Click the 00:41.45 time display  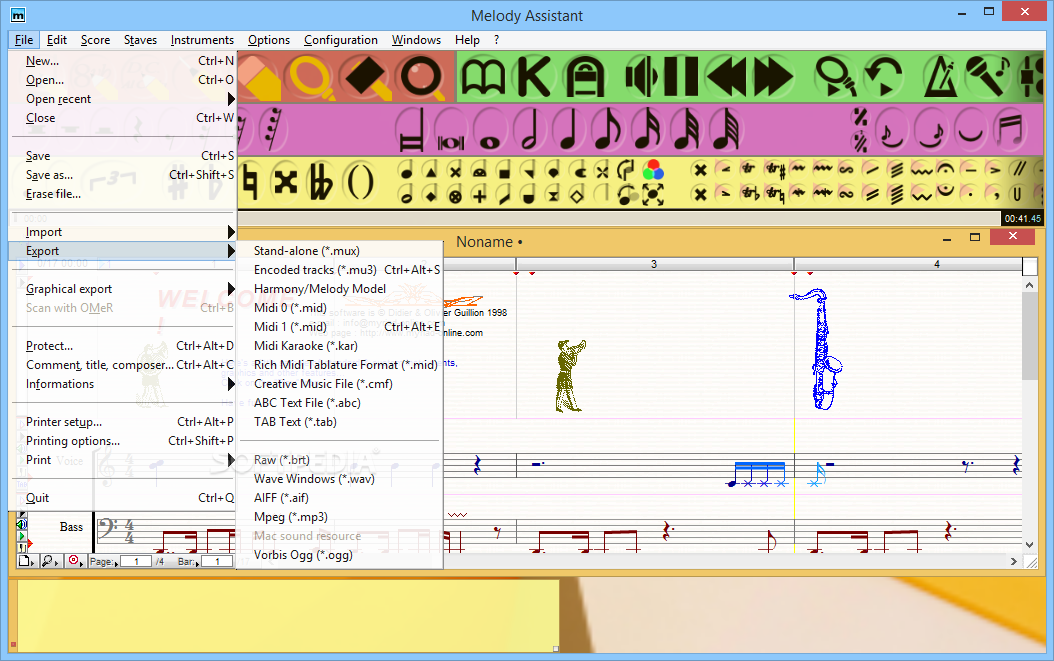[x=1022, y=219]
